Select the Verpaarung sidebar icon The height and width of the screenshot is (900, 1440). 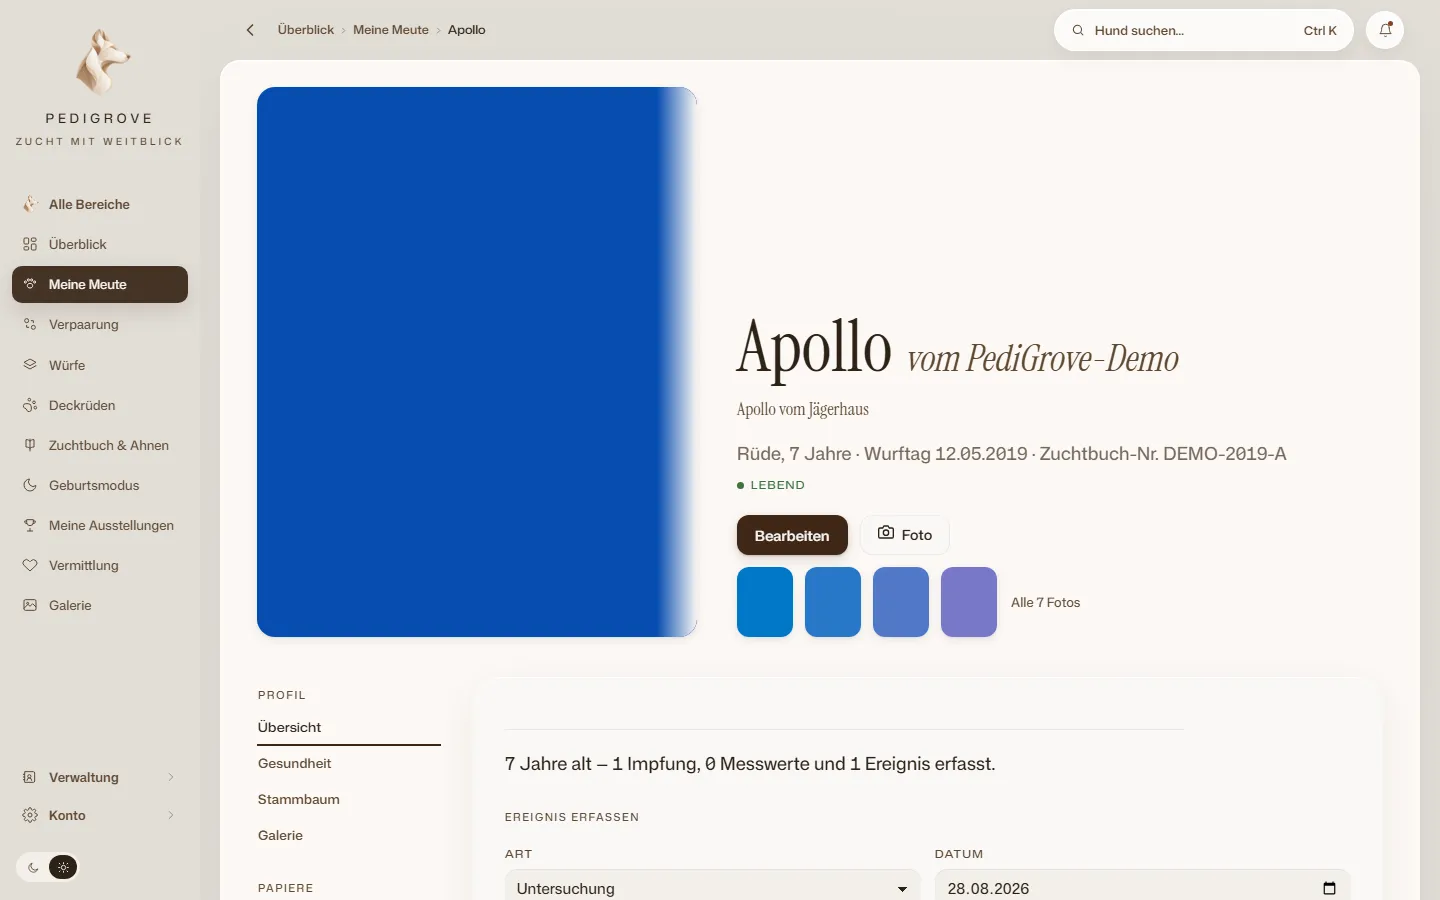pyautogui.click(x=30, y=324)
